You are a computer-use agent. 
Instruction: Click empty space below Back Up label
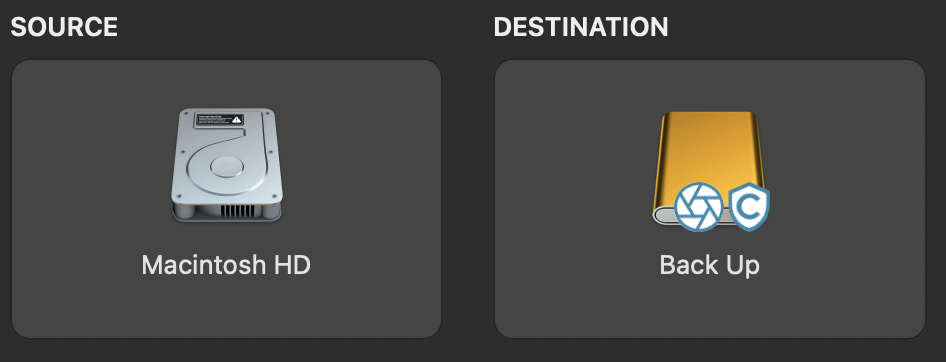tap(710, 309)
